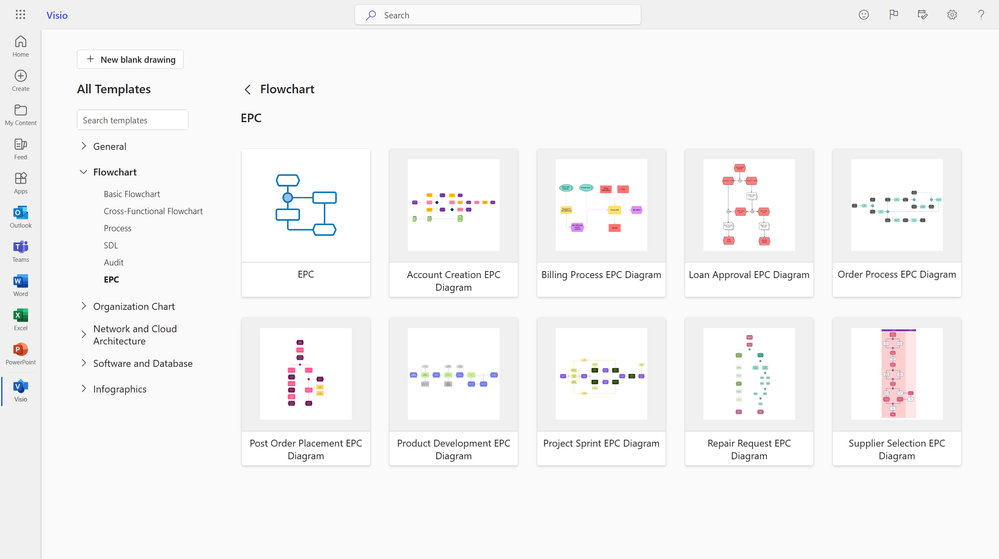Select Cross-Functional Flowchart subcategory

[153, 211]
